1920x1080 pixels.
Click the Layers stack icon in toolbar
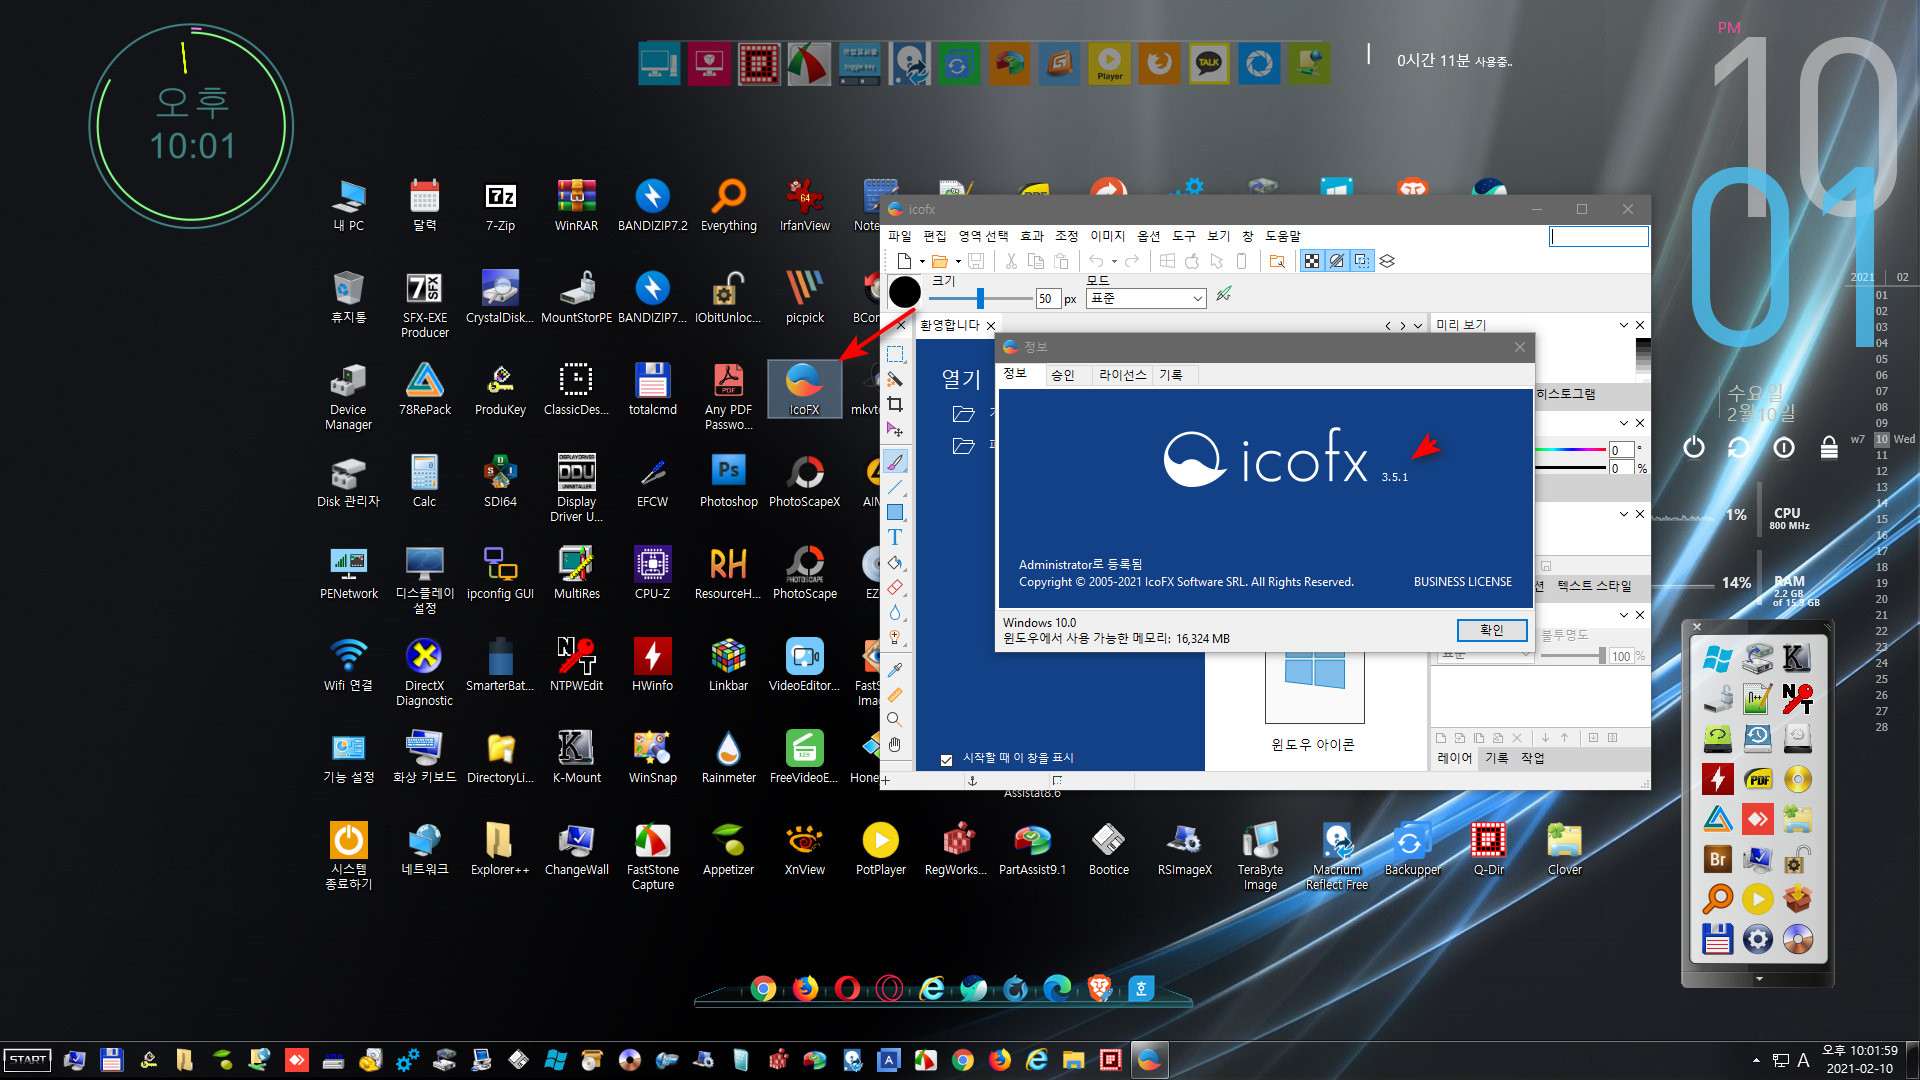(x=1387, y=261)
